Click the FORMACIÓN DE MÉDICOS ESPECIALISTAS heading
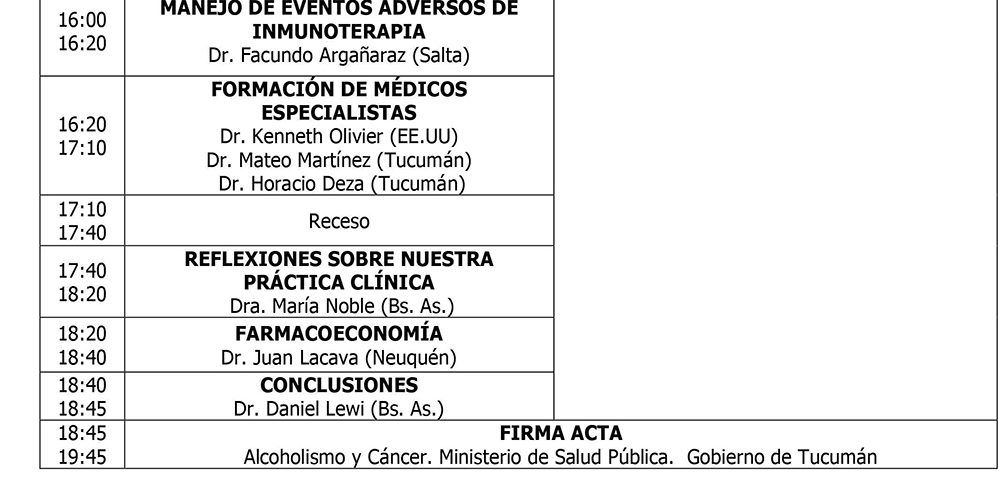Image resolution: width=1000 pixels, height=500 pixels. (x=339, y=101)
